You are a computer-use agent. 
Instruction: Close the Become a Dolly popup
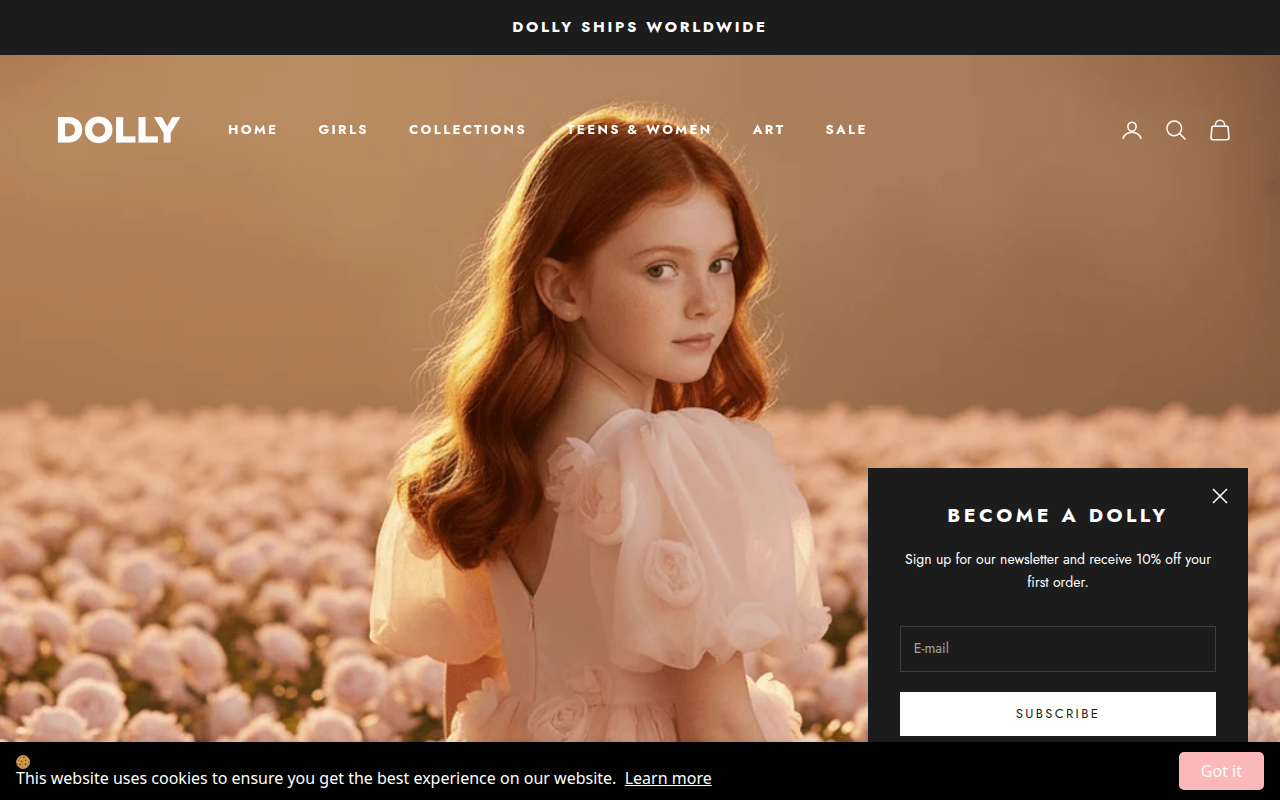1220,496
